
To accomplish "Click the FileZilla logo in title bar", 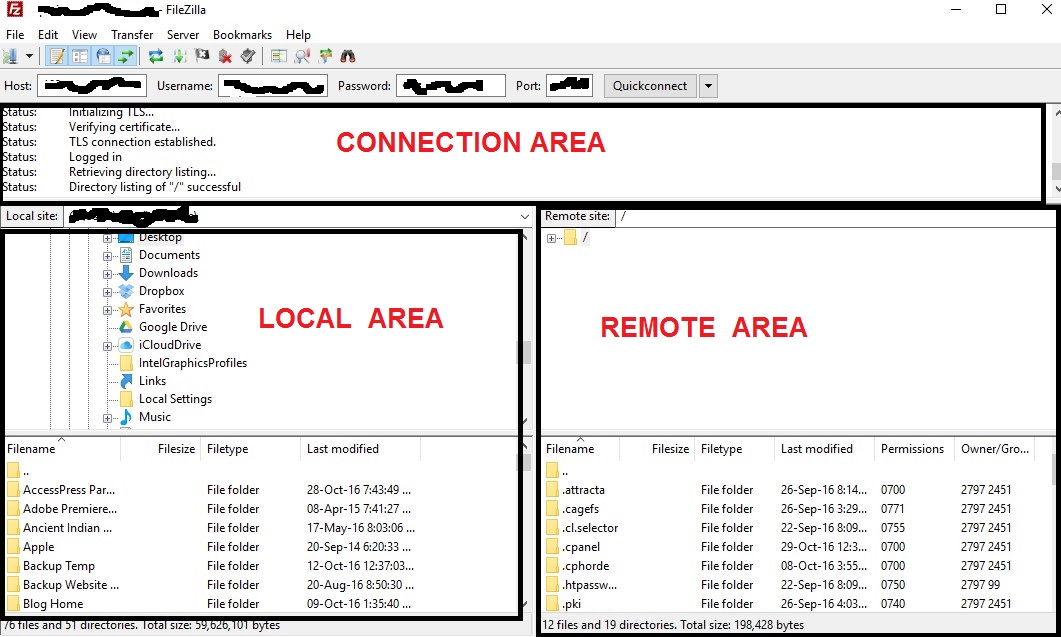I will [14, 9].
